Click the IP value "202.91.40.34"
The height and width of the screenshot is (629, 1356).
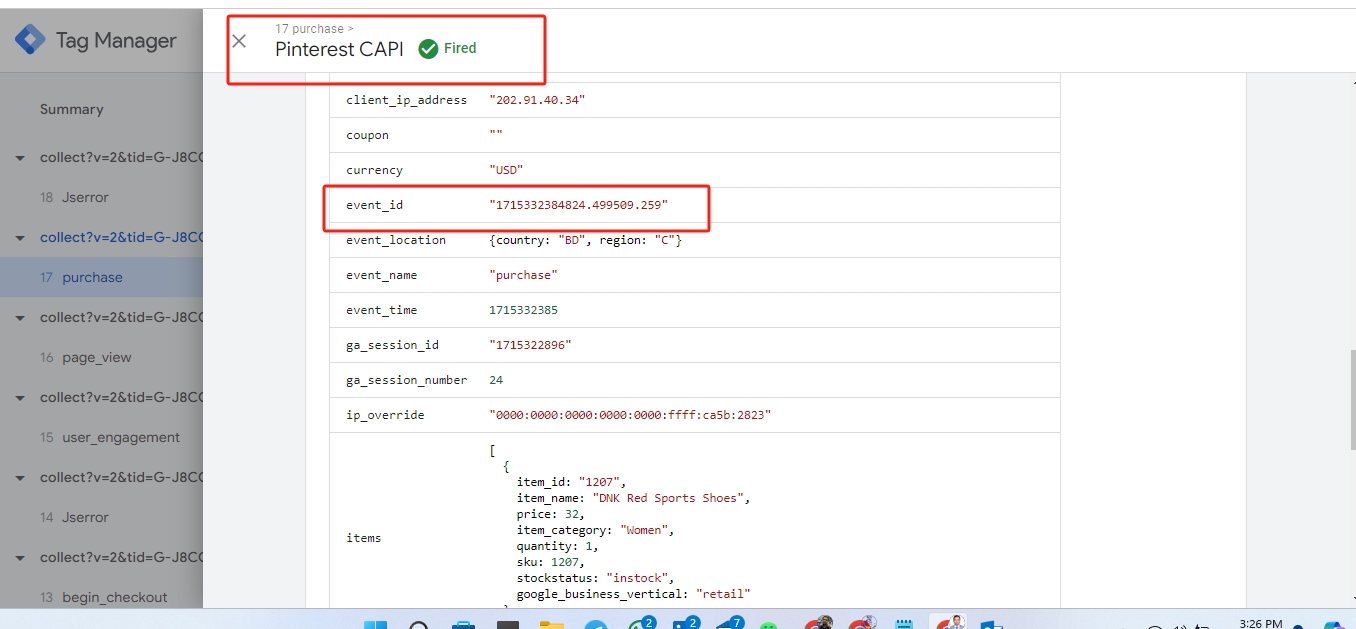coord(537,100)
